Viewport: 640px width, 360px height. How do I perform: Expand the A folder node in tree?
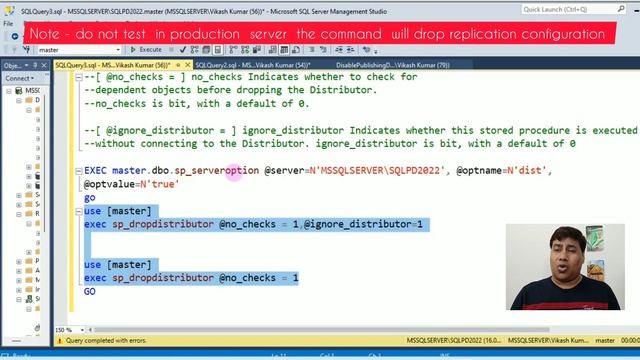coord(19,271)
